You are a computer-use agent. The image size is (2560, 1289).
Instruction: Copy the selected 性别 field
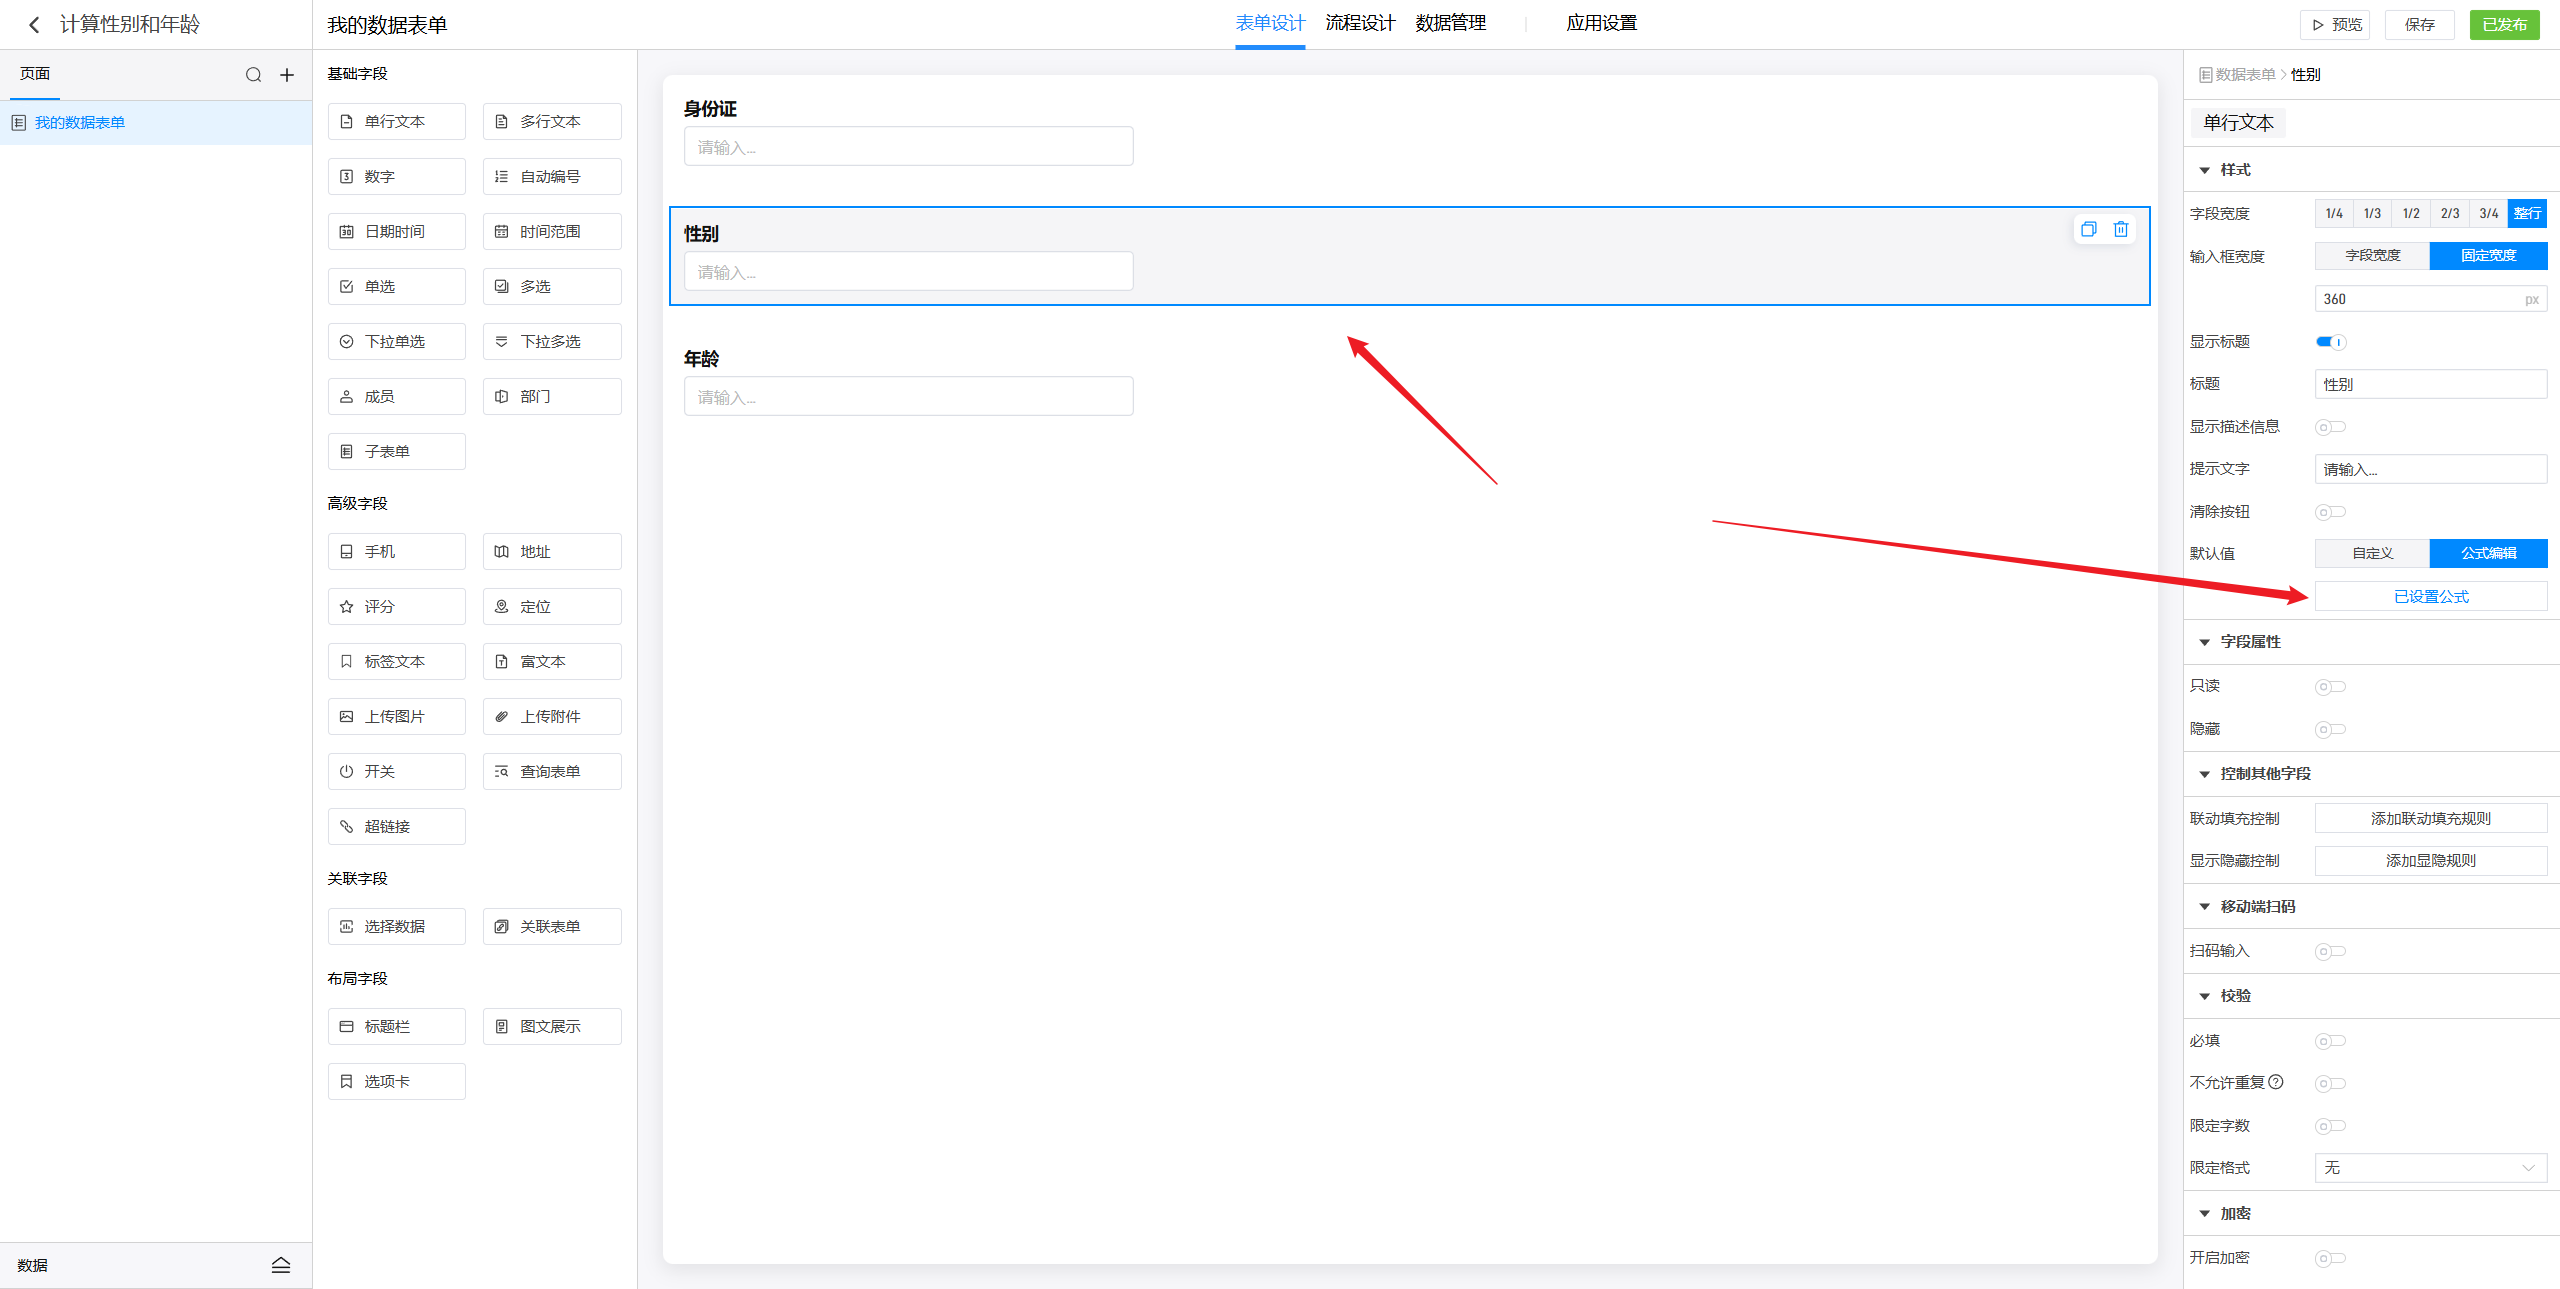pos(2088,230)
